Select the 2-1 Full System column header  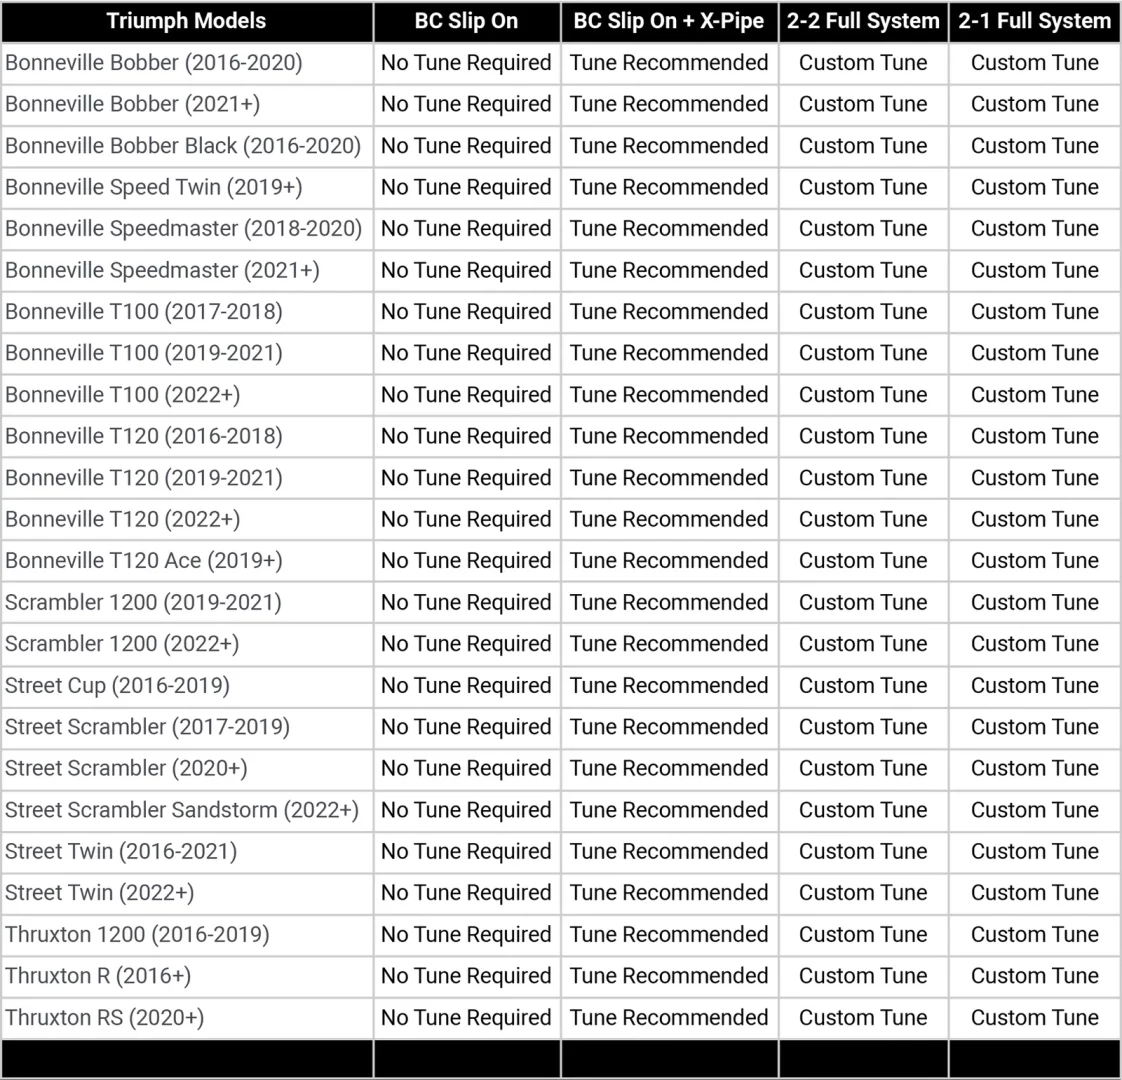(1034, 21)
